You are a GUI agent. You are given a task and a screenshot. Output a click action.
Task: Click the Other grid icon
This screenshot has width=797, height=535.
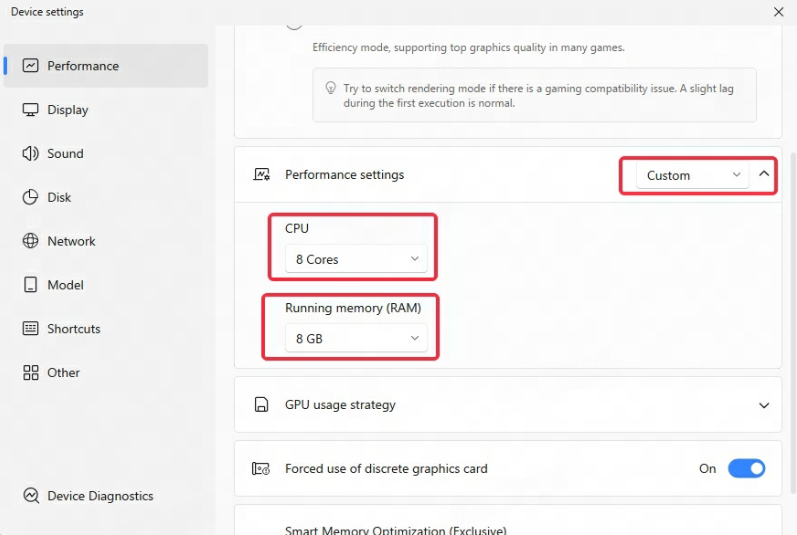(30, 372)
